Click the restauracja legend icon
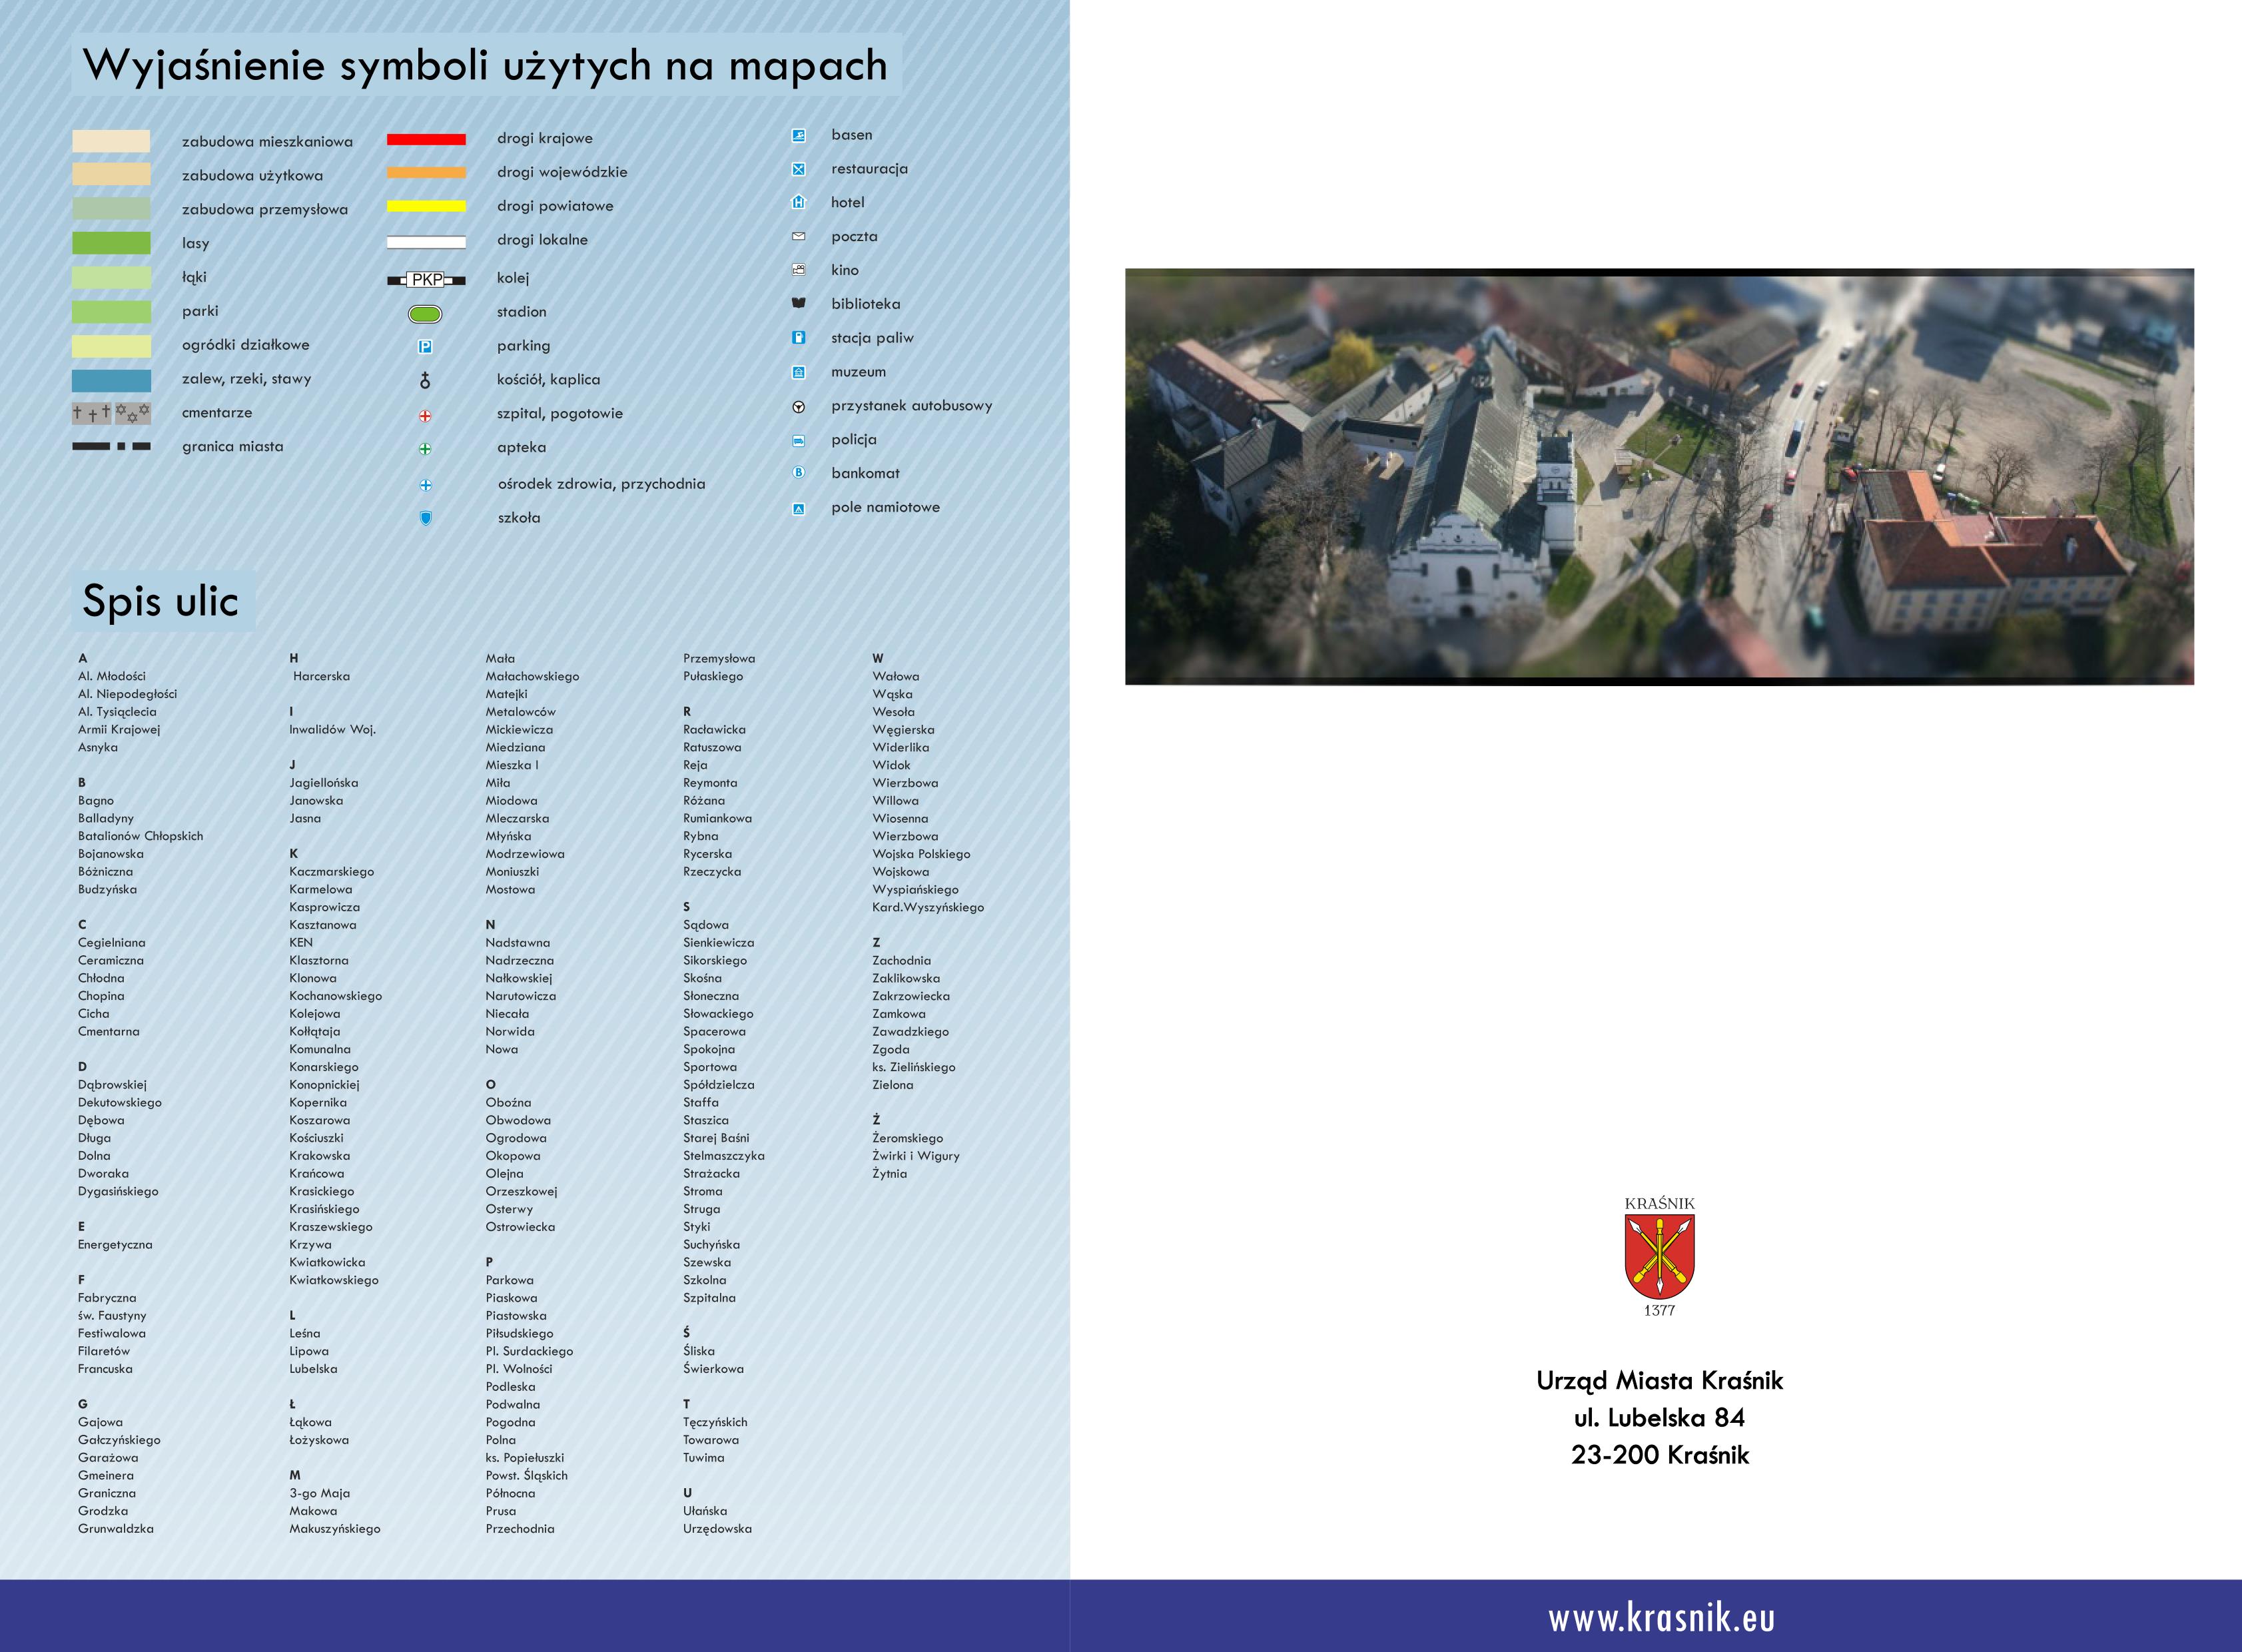Screen dimensions: 2242x1652 (x=798, y=169)
